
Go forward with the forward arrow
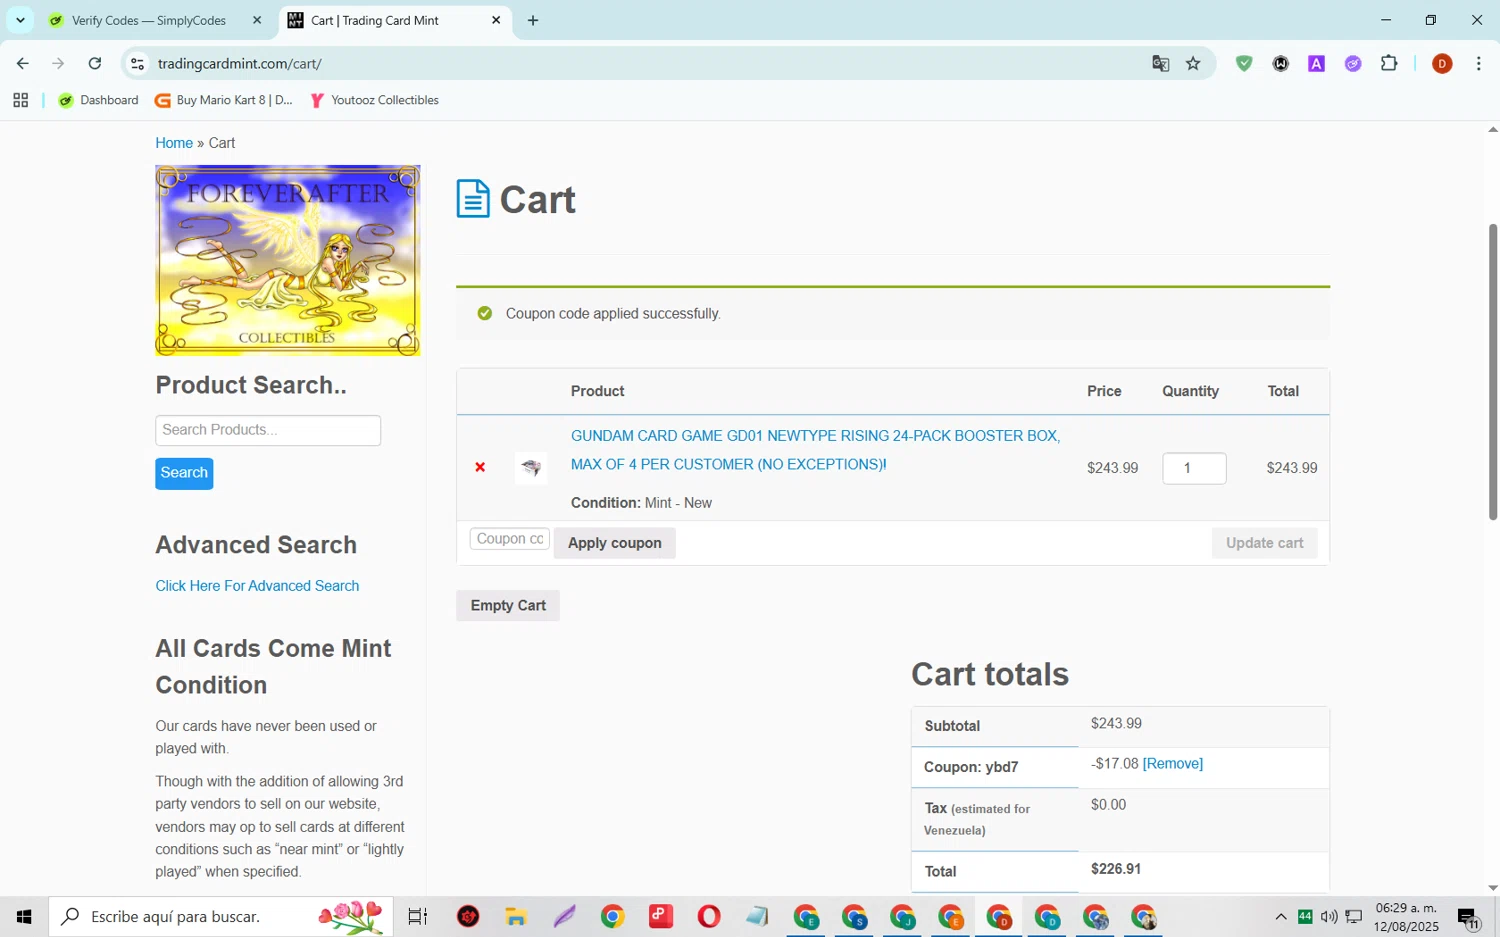tap(58, 63)
